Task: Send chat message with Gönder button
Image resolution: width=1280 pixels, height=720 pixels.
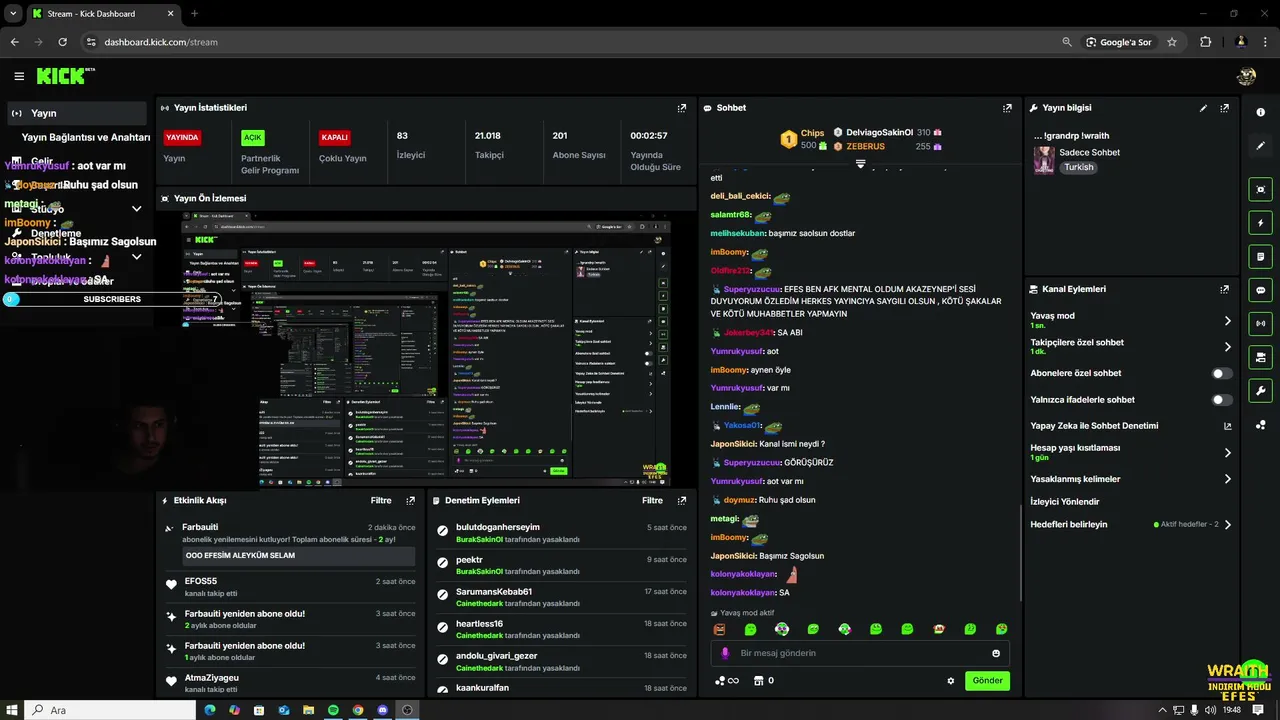Action: [x=987, y=681]
